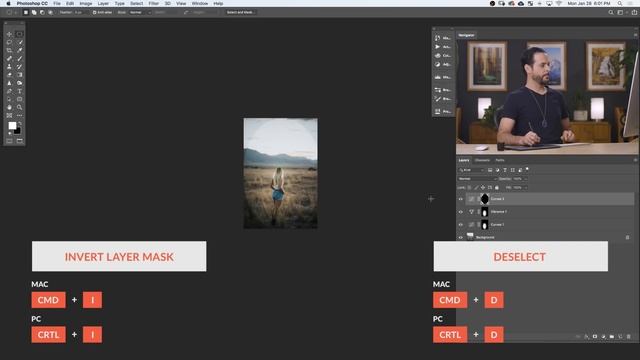This screenshot has width=640, height=360.
Task: Toggle the Anti-alias checkbox
Action: 95,13
